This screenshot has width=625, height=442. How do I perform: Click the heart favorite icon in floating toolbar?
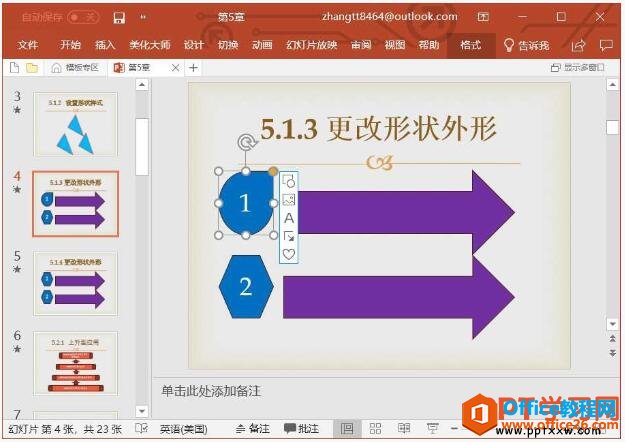[289, 254]
